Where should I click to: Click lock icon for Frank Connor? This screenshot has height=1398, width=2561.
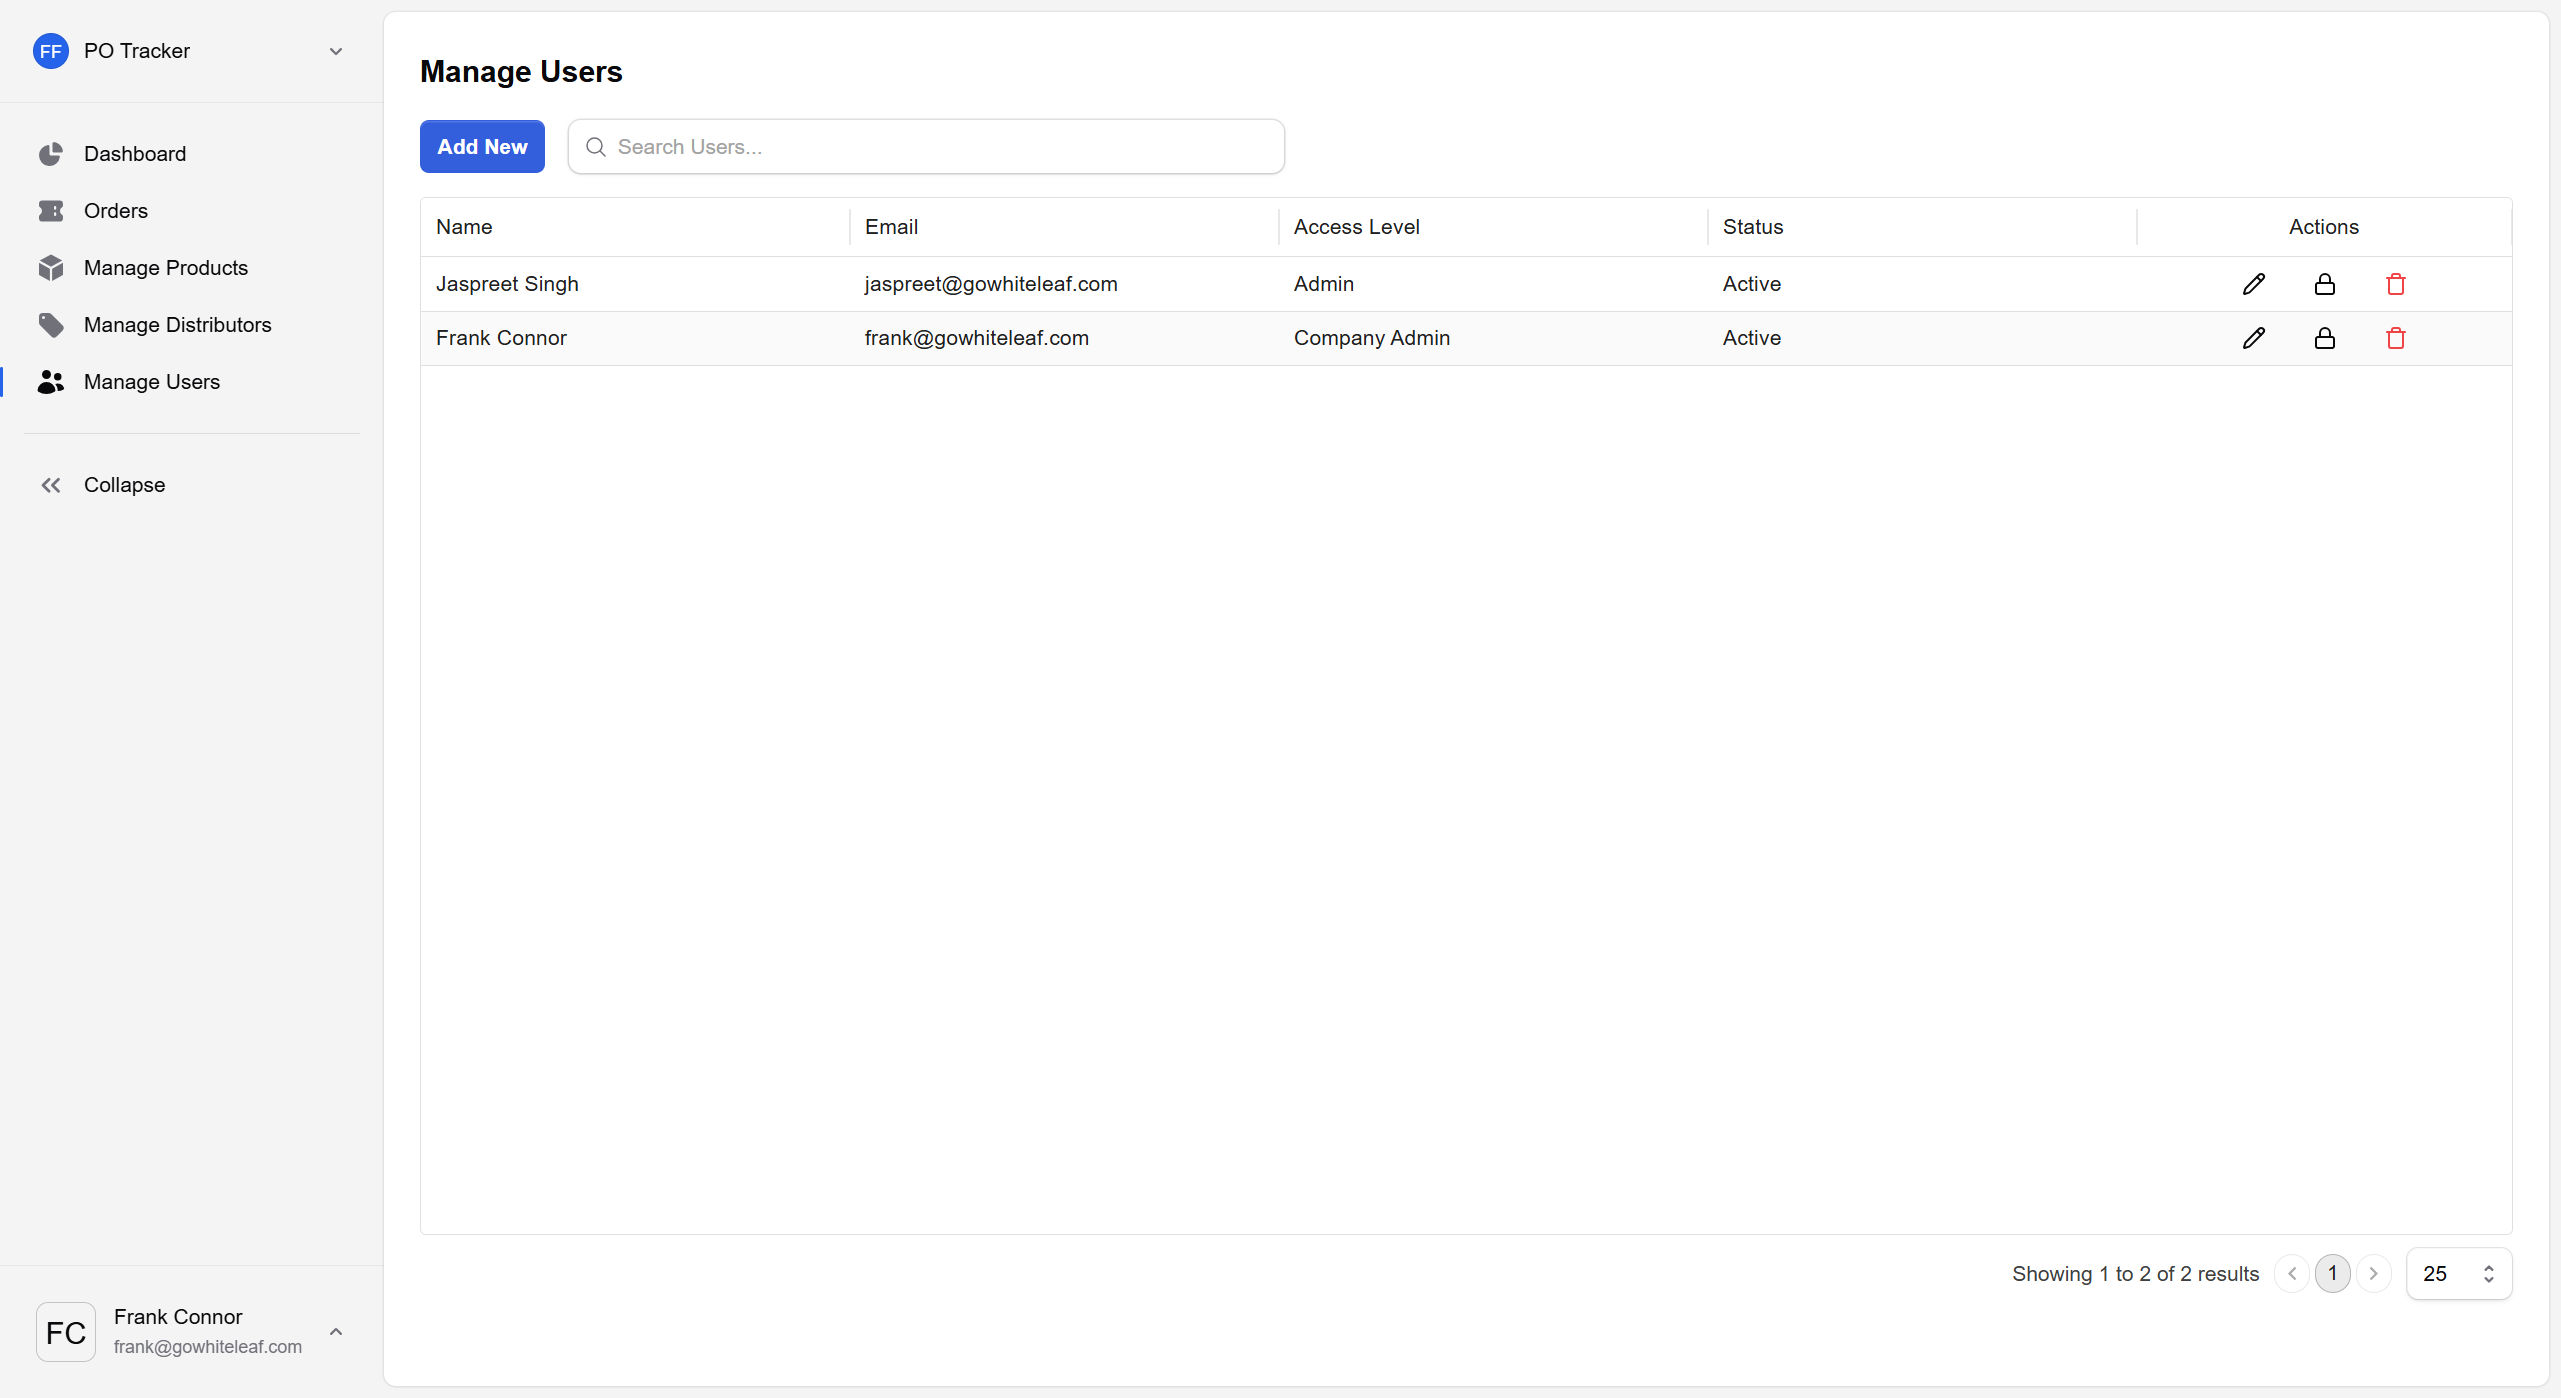[x=2324, y=338]
